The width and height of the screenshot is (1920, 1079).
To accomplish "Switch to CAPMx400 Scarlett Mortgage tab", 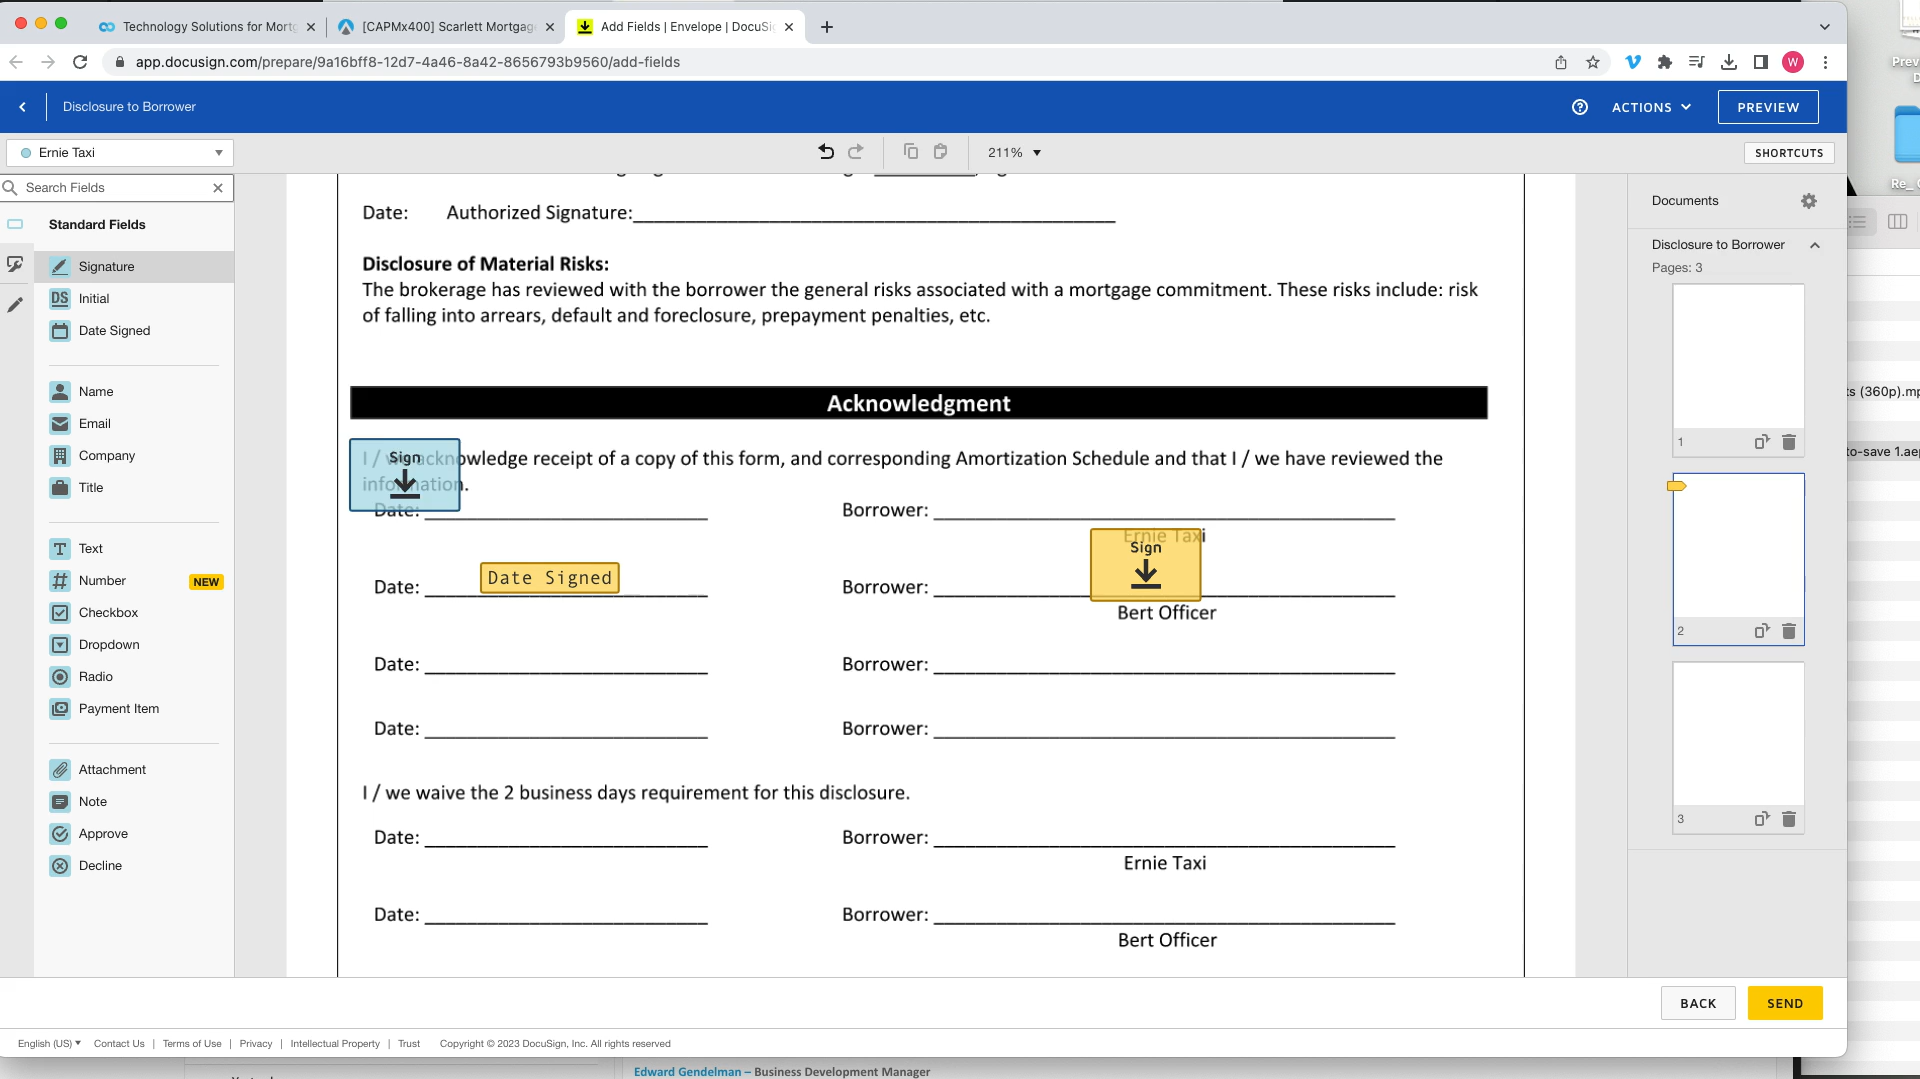I will point(448,27).
